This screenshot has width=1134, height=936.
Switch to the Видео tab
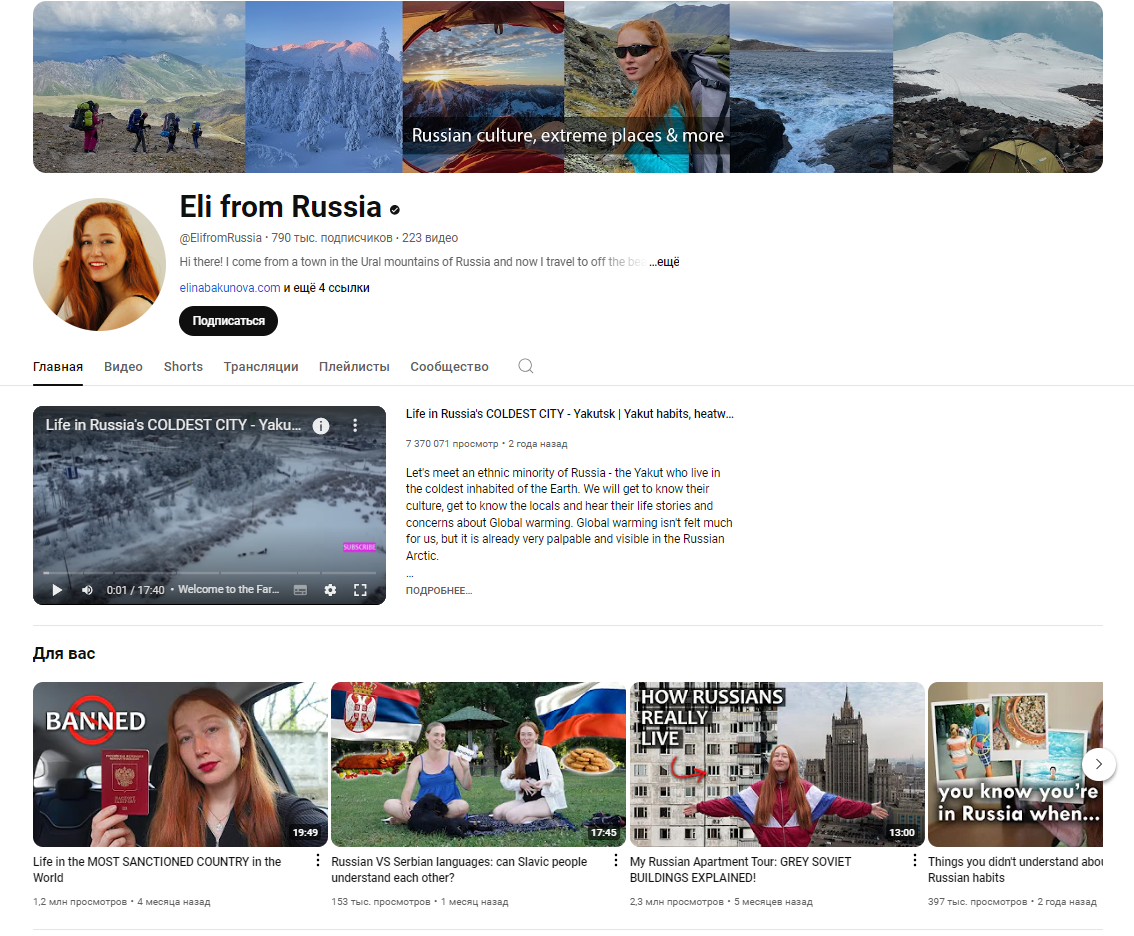click(123, 367)
